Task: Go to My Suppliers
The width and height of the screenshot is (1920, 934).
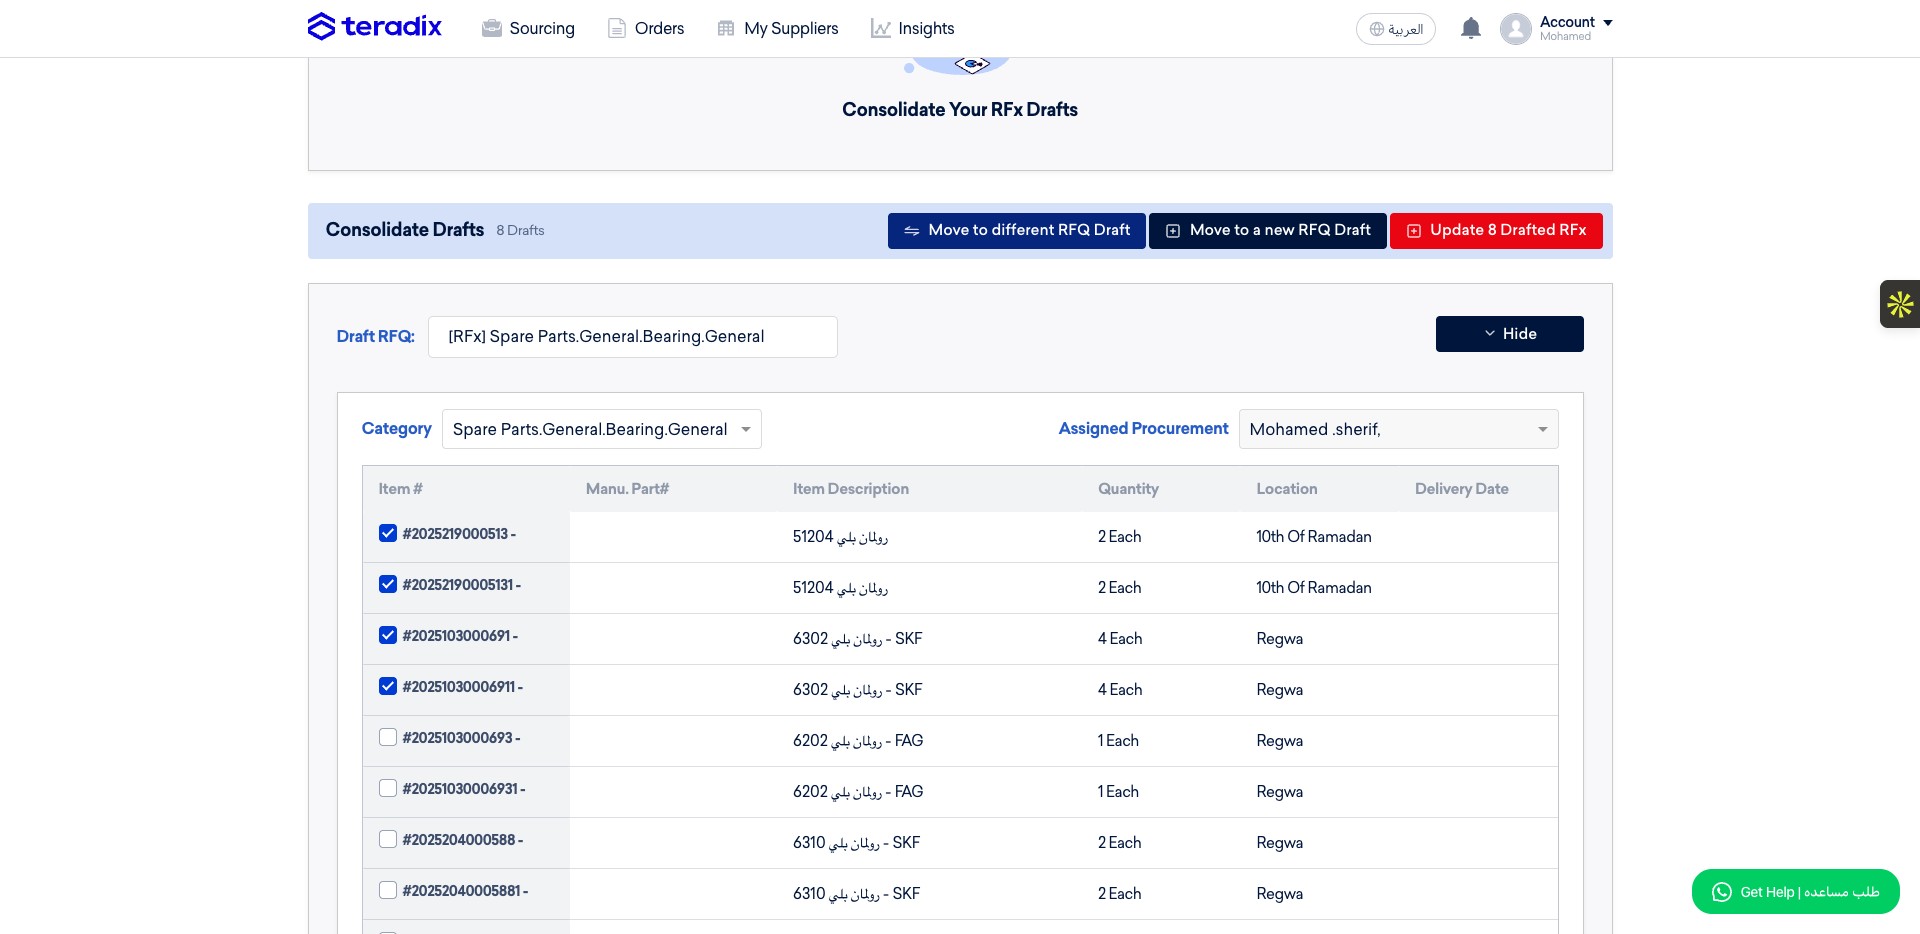Action: point(778,28)
